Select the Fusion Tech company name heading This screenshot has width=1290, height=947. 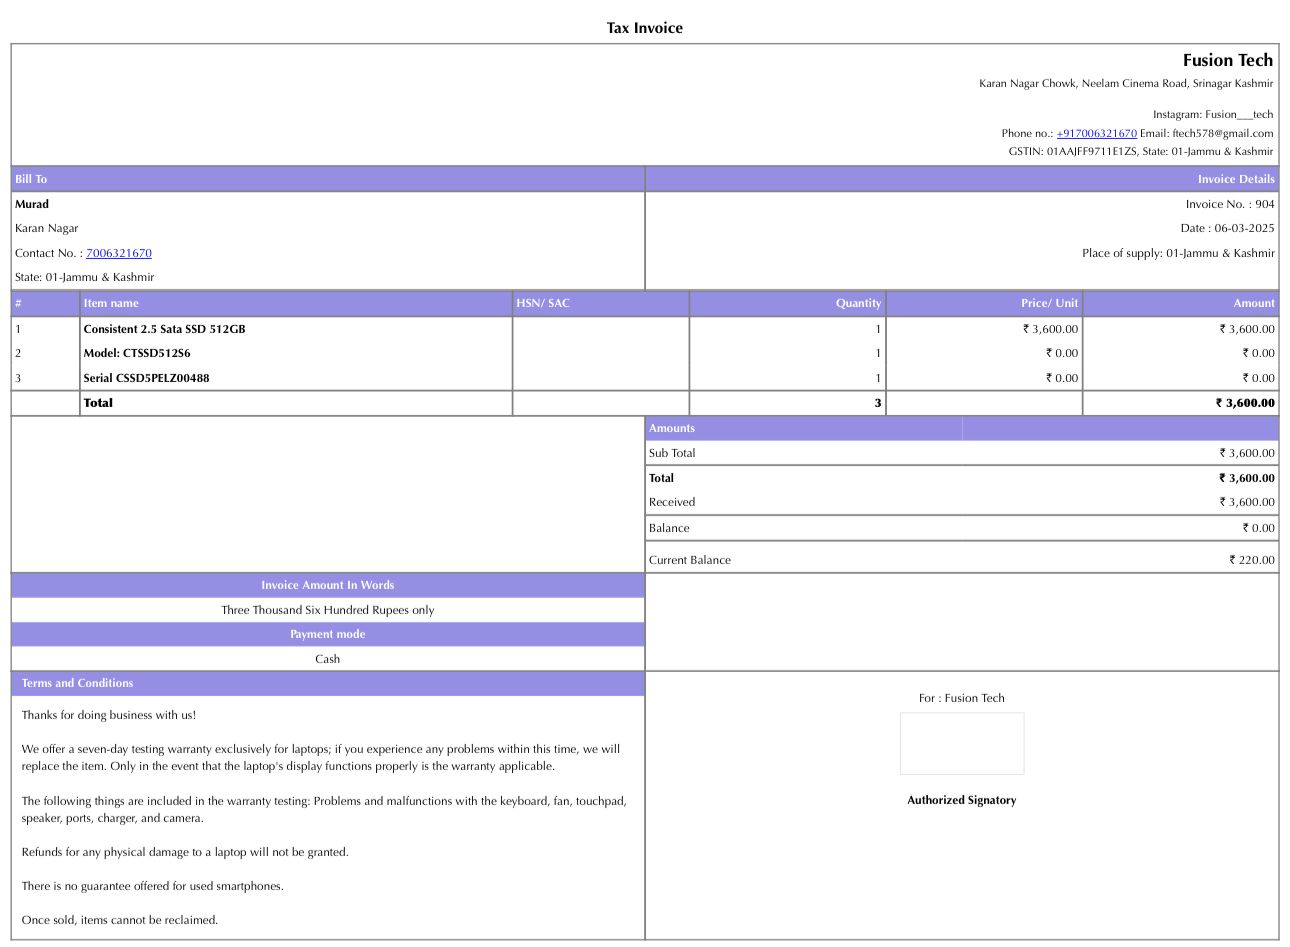(x=1227, y=61)
